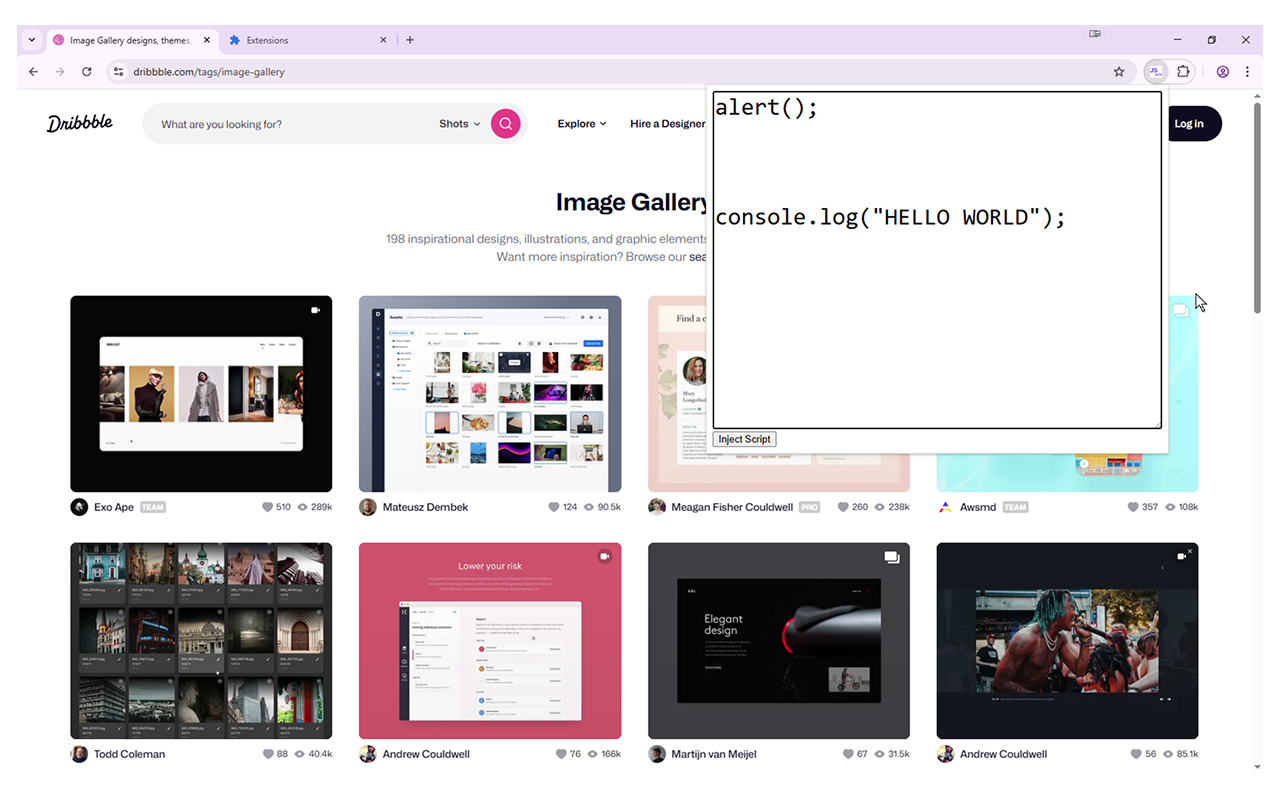Open a new browser tab
1280x800 pixels.
coord(410,40)
